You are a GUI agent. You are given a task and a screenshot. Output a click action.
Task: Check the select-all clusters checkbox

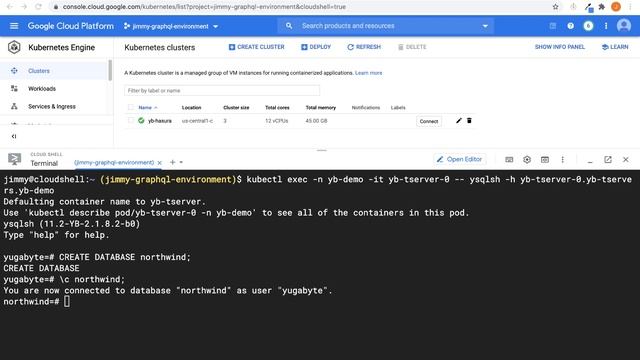click(x=131, y=107)
